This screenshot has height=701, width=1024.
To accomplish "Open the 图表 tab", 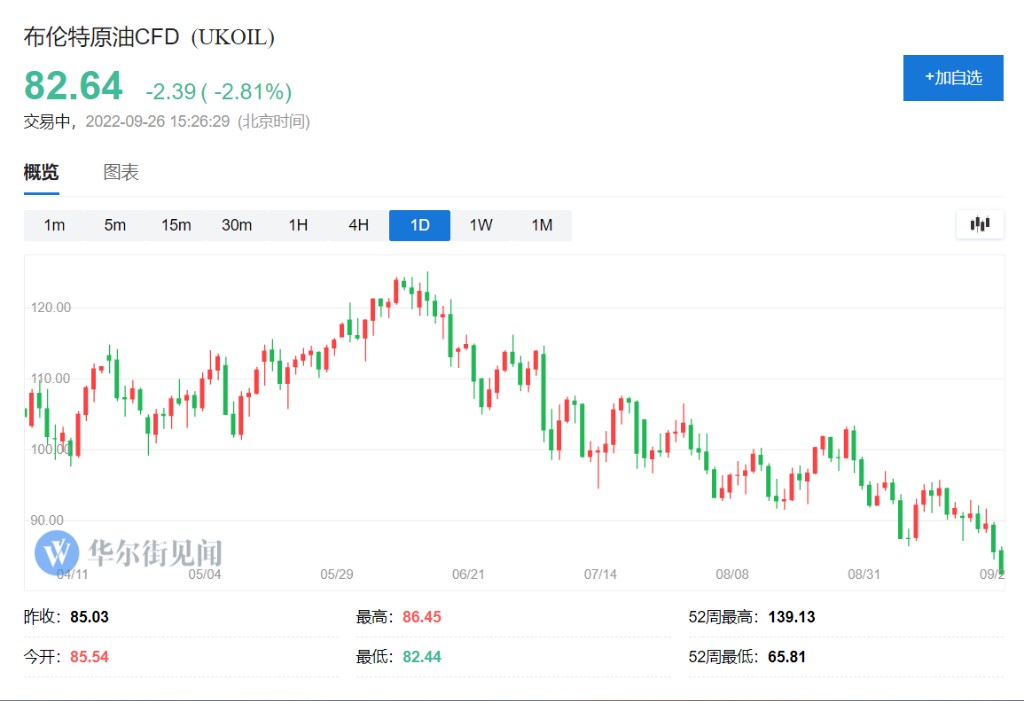I will click(121, 172).
